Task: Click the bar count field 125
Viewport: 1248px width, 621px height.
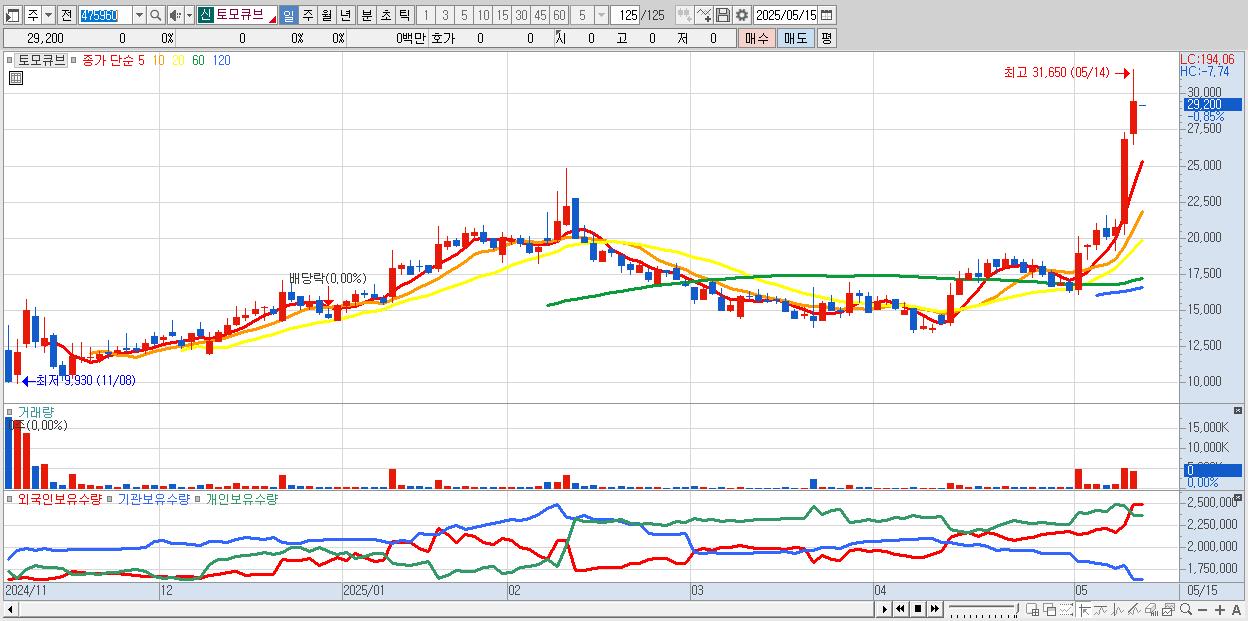Action: pos(625,15)
